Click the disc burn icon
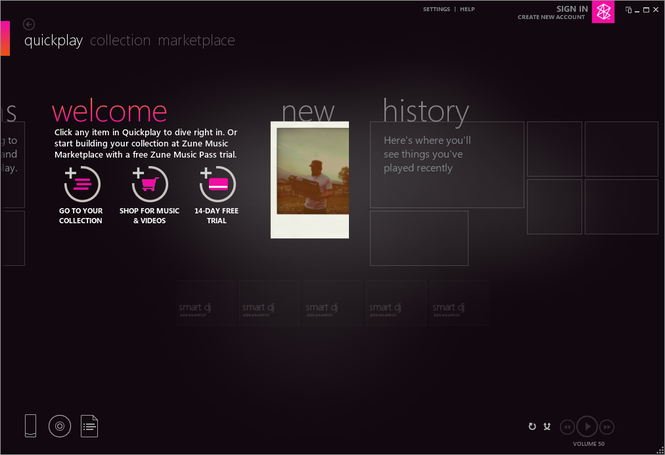This screenshot has height=455, width=665. pyautogui.click(x=60, y=426)
